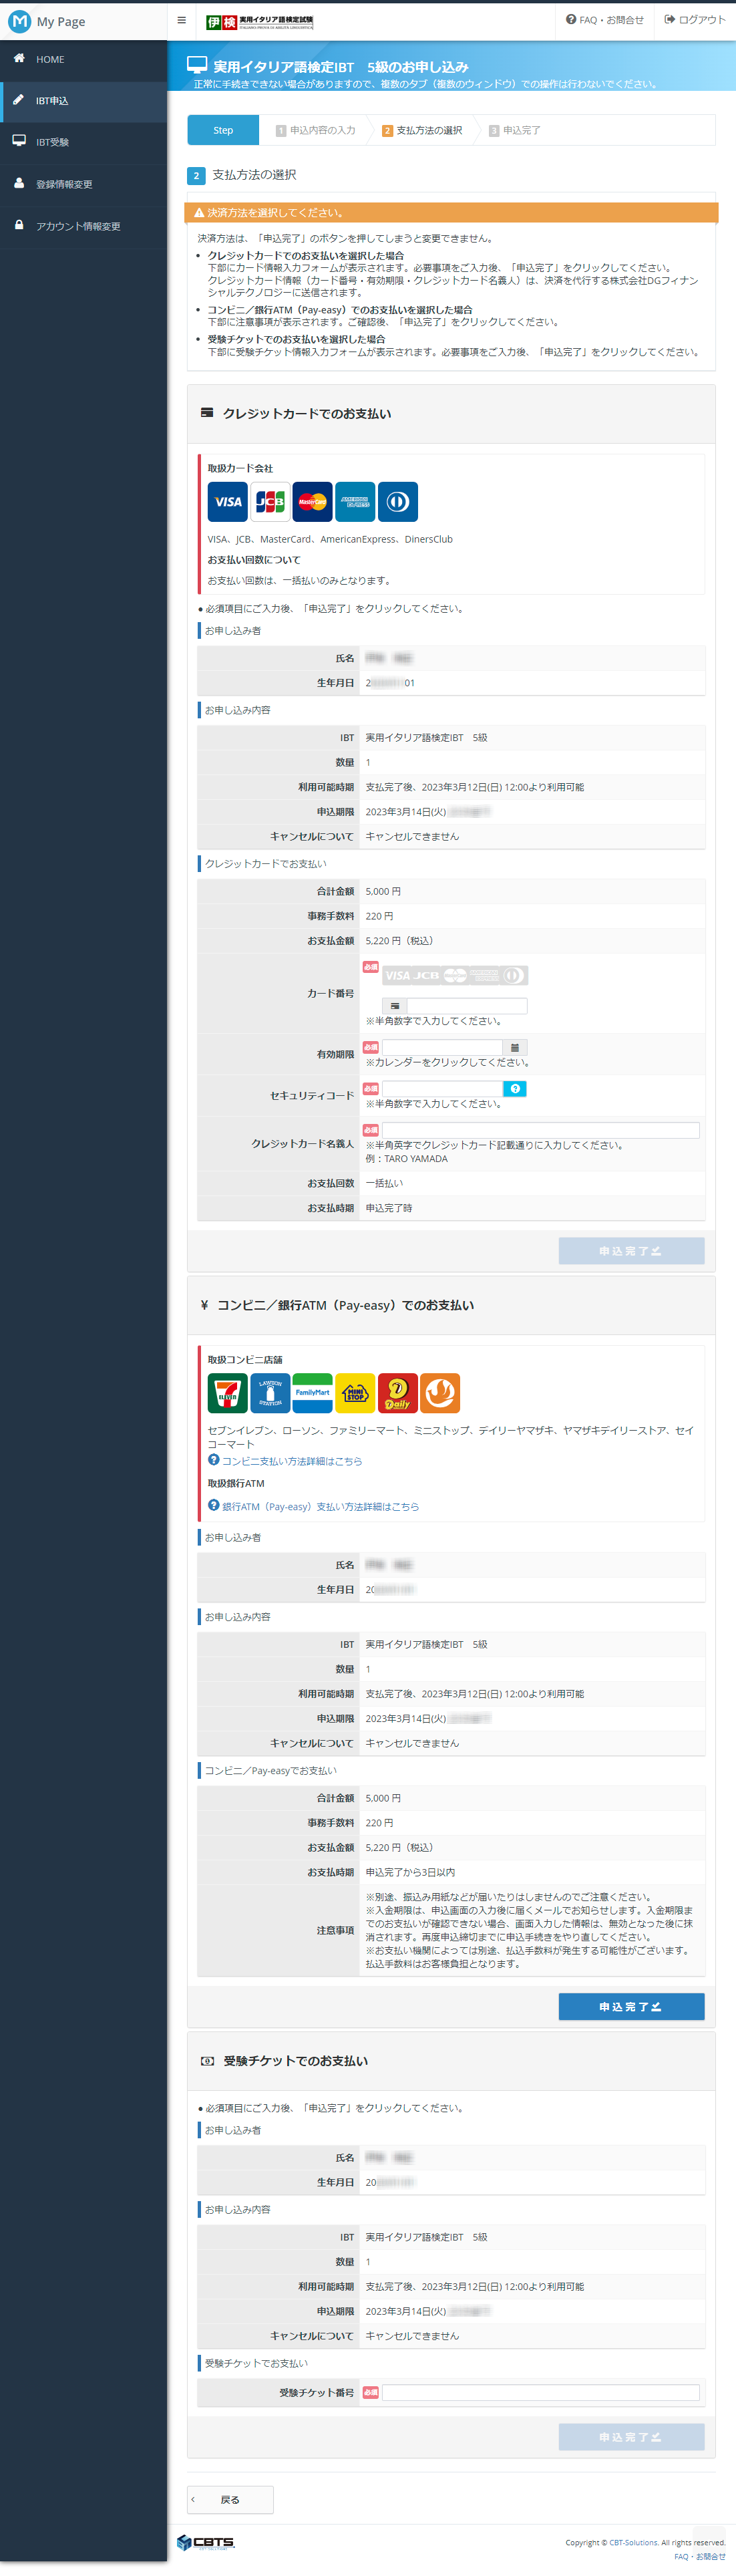Screen dimensions: 736x2576
Task: Toggle the hamburger sidebar menu icon
Action: 181,20
